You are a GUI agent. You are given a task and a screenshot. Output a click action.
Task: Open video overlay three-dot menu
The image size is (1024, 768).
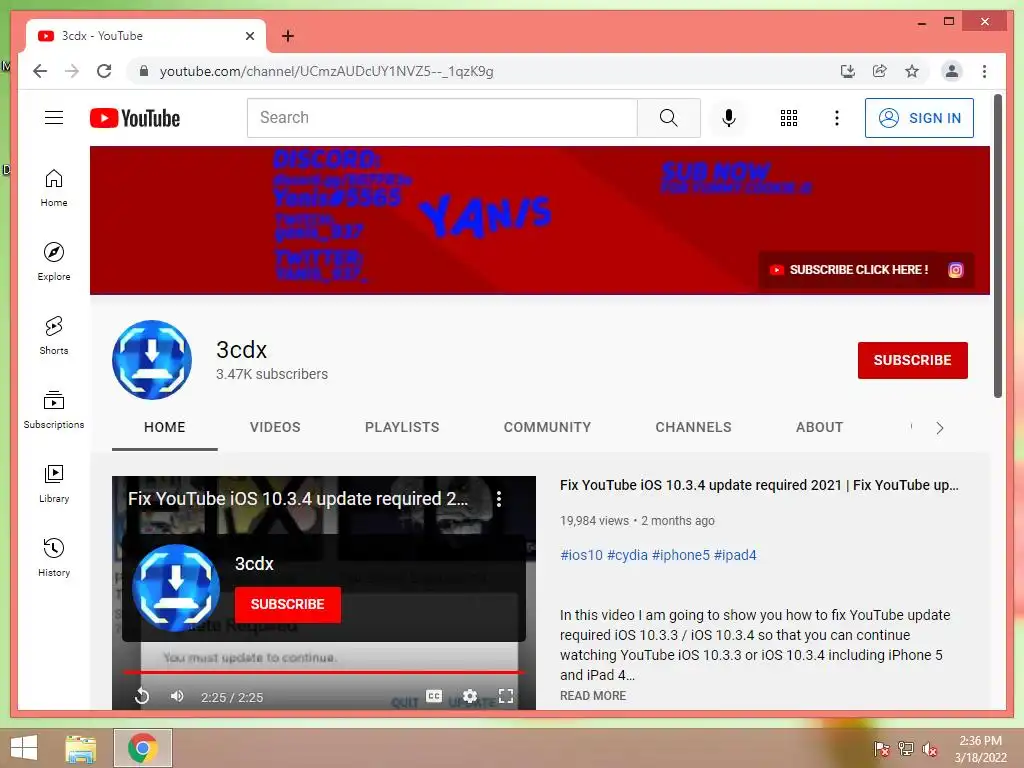[x=499, y=499]
